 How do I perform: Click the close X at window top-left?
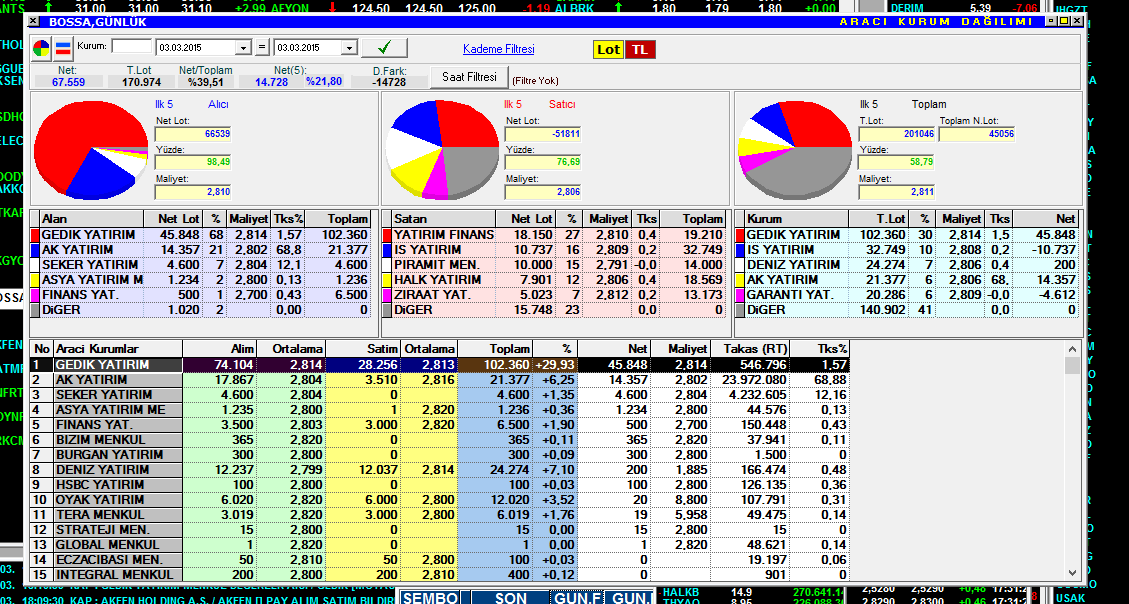coord(33,21)
